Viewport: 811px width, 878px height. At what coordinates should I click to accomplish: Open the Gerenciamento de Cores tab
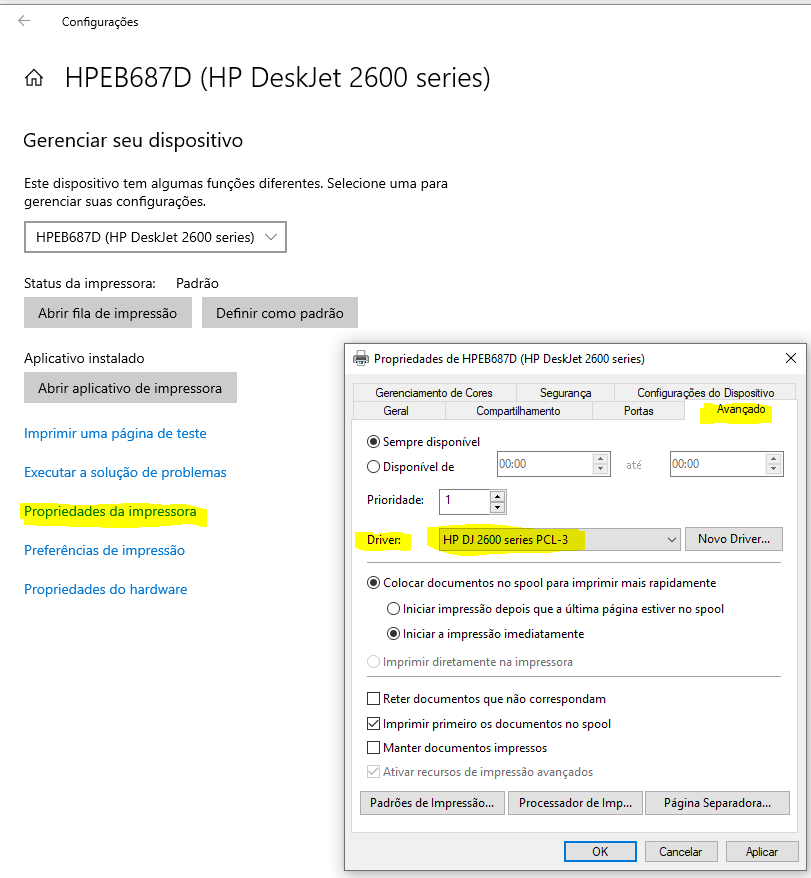(434, 393)
